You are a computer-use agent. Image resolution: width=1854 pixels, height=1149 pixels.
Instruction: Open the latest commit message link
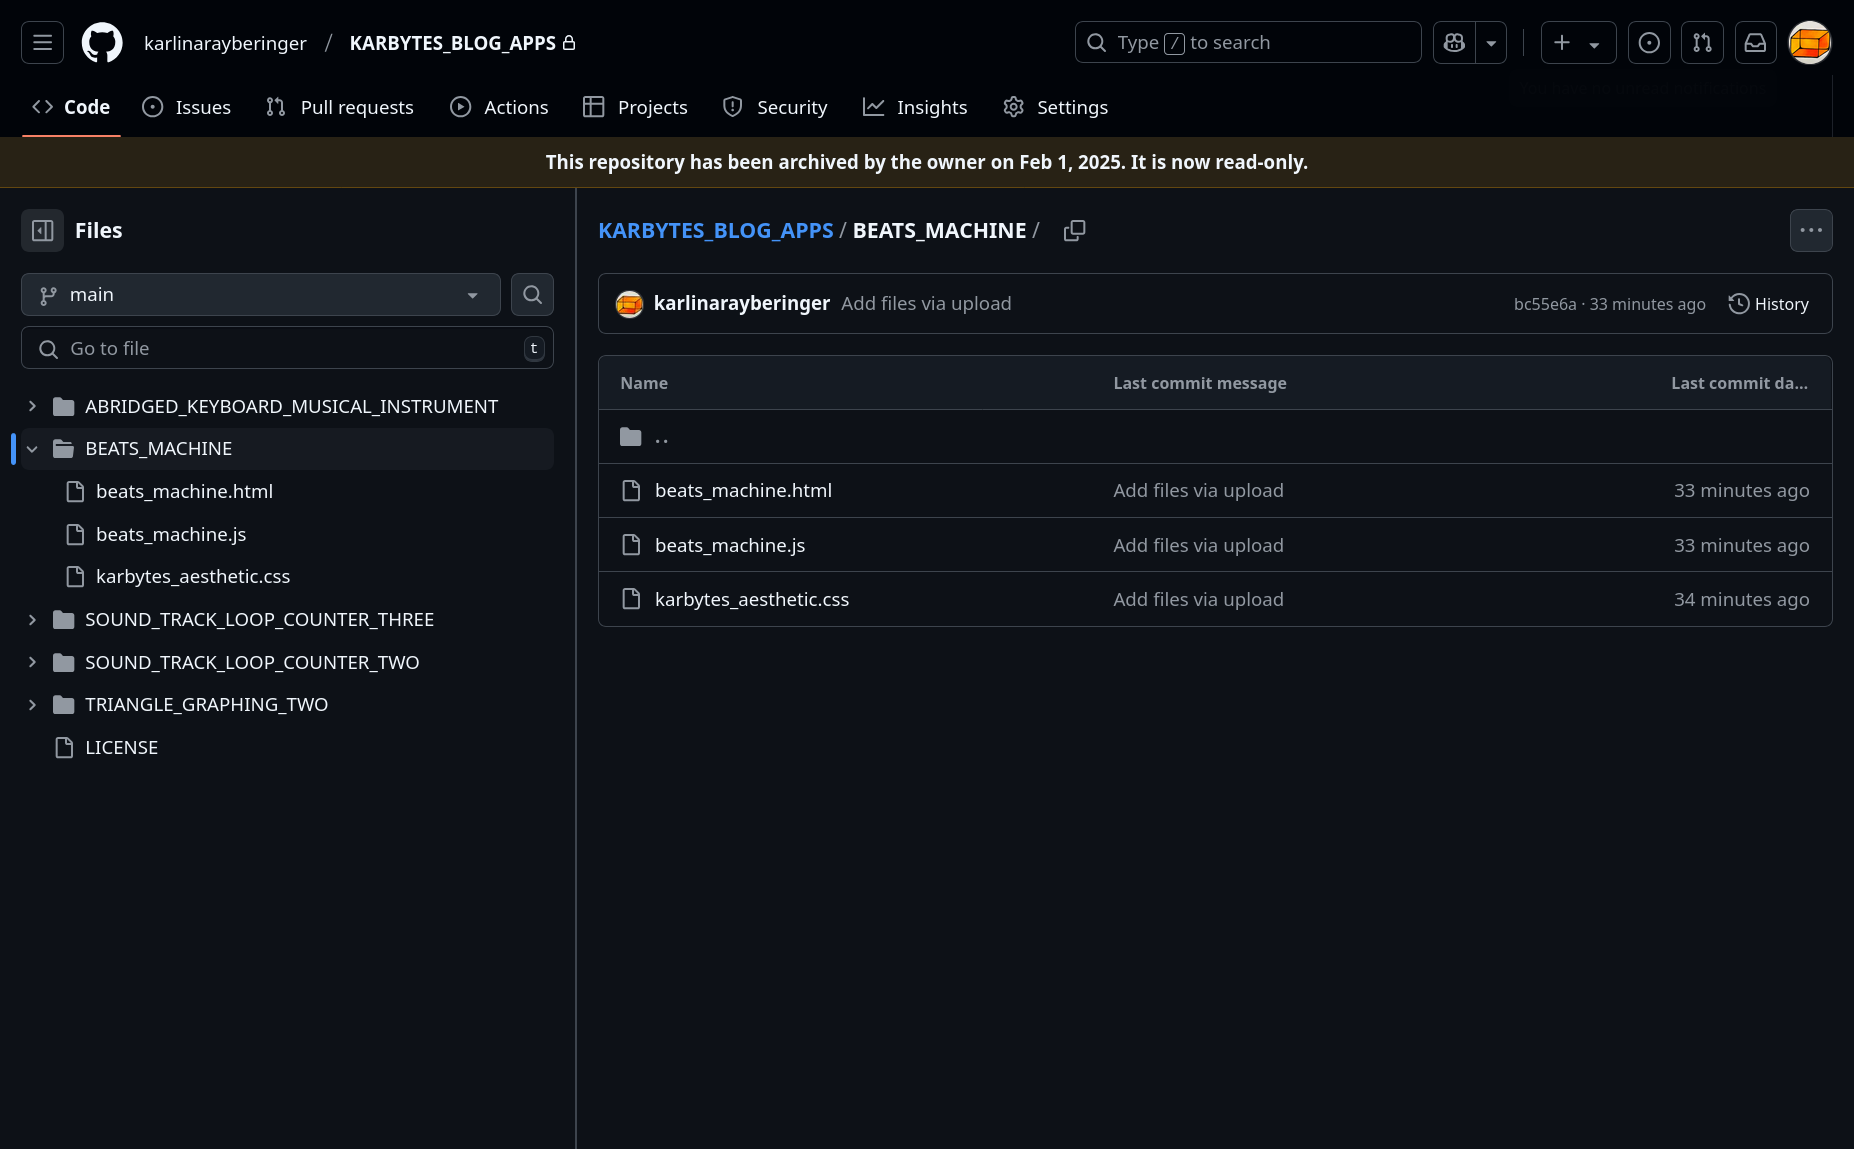click(926, 303)
